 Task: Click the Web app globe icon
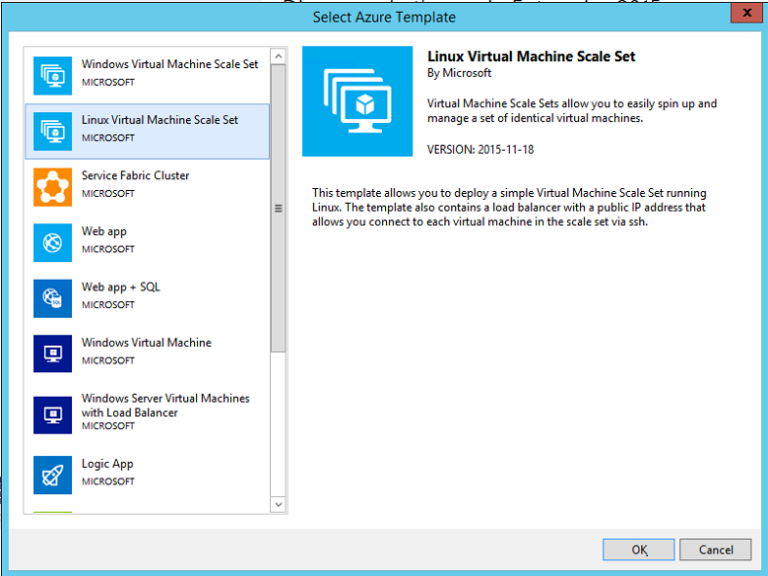(52, 242)
